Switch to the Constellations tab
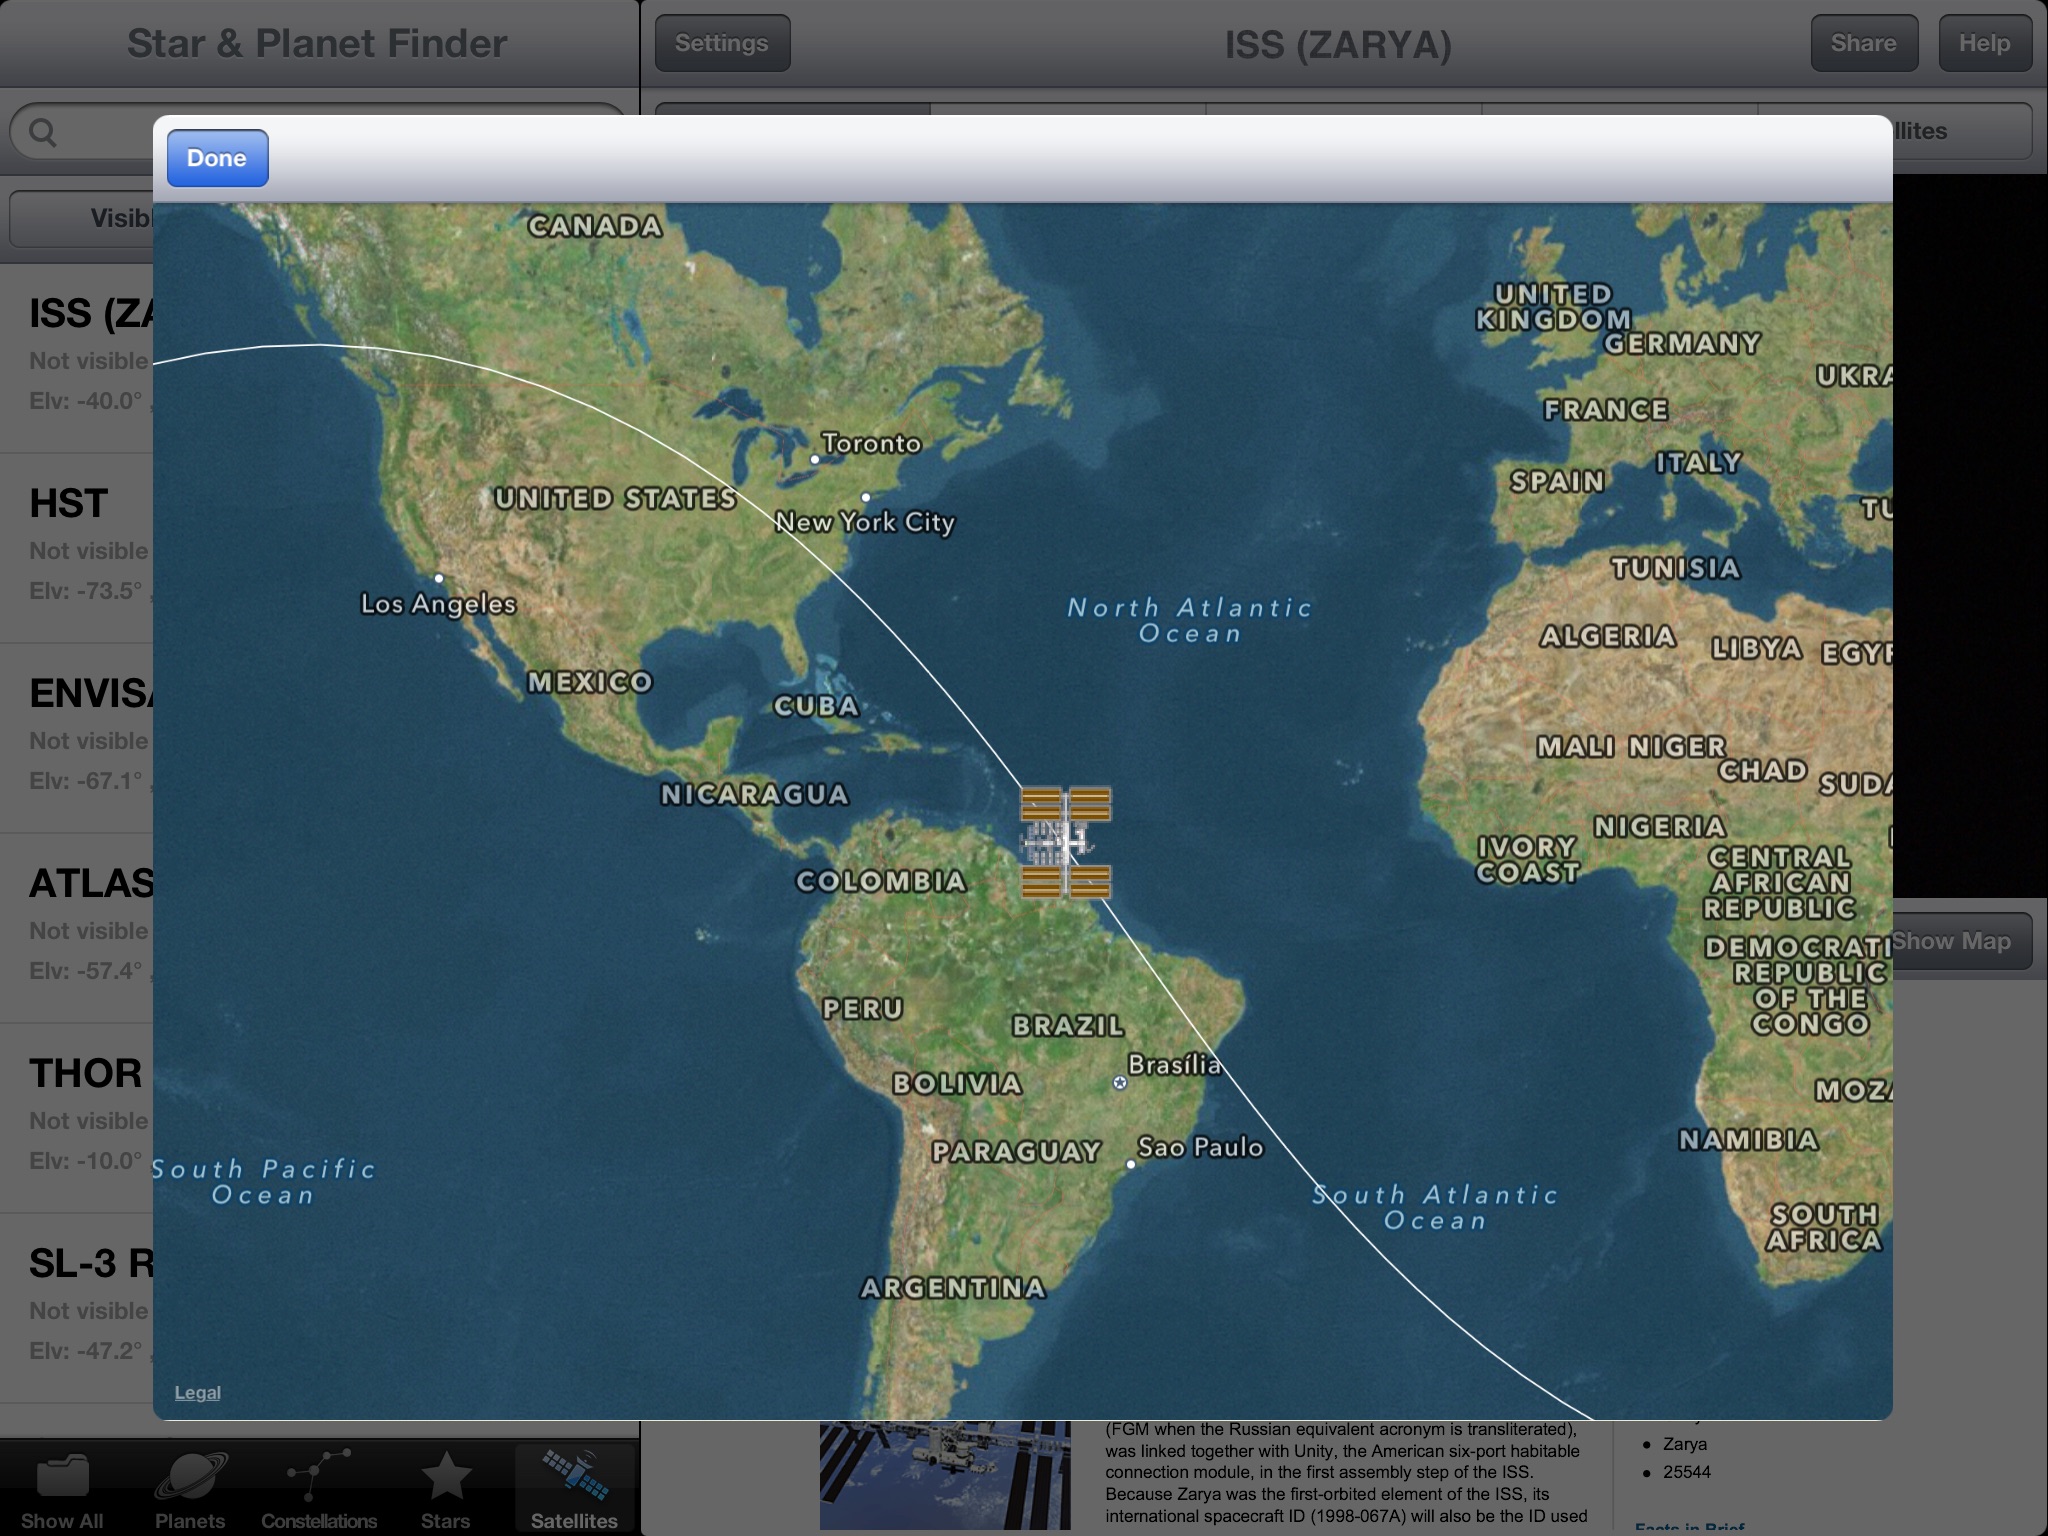2048x1536 pixels. tap(319, 1490)
